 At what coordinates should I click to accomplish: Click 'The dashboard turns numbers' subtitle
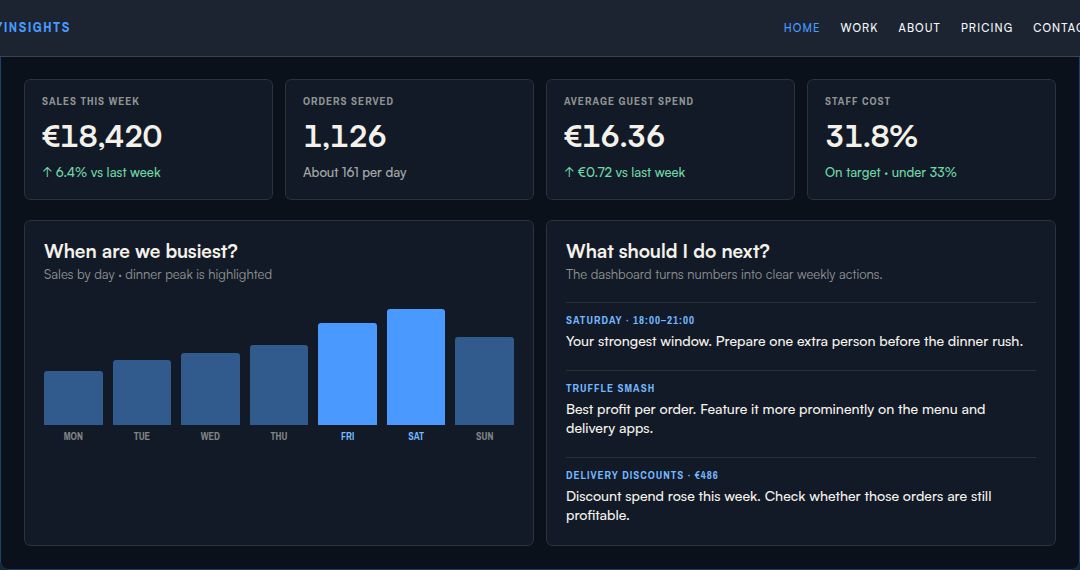pos(724,275)
